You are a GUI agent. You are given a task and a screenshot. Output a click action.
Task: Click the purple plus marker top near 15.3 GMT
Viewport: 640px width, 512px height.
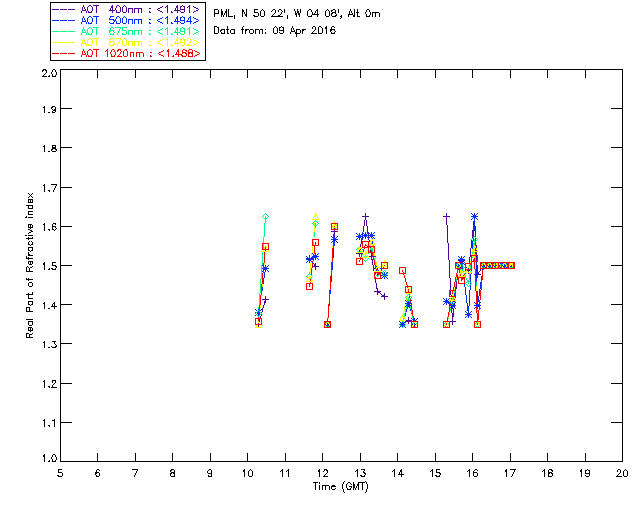[x=447, y=216]
